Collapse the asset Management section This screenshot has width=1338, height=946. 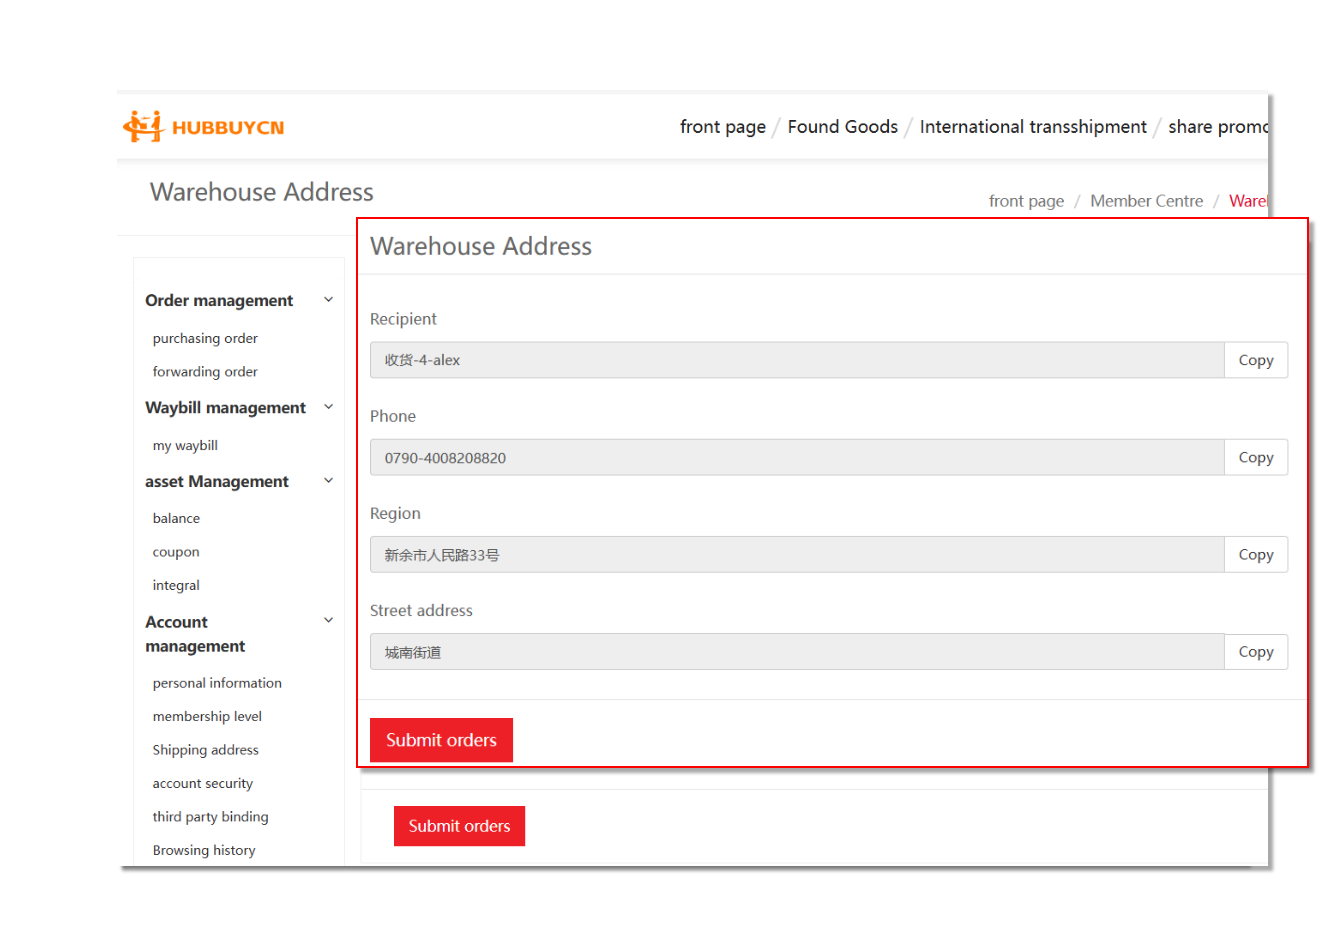pos(328,481)
